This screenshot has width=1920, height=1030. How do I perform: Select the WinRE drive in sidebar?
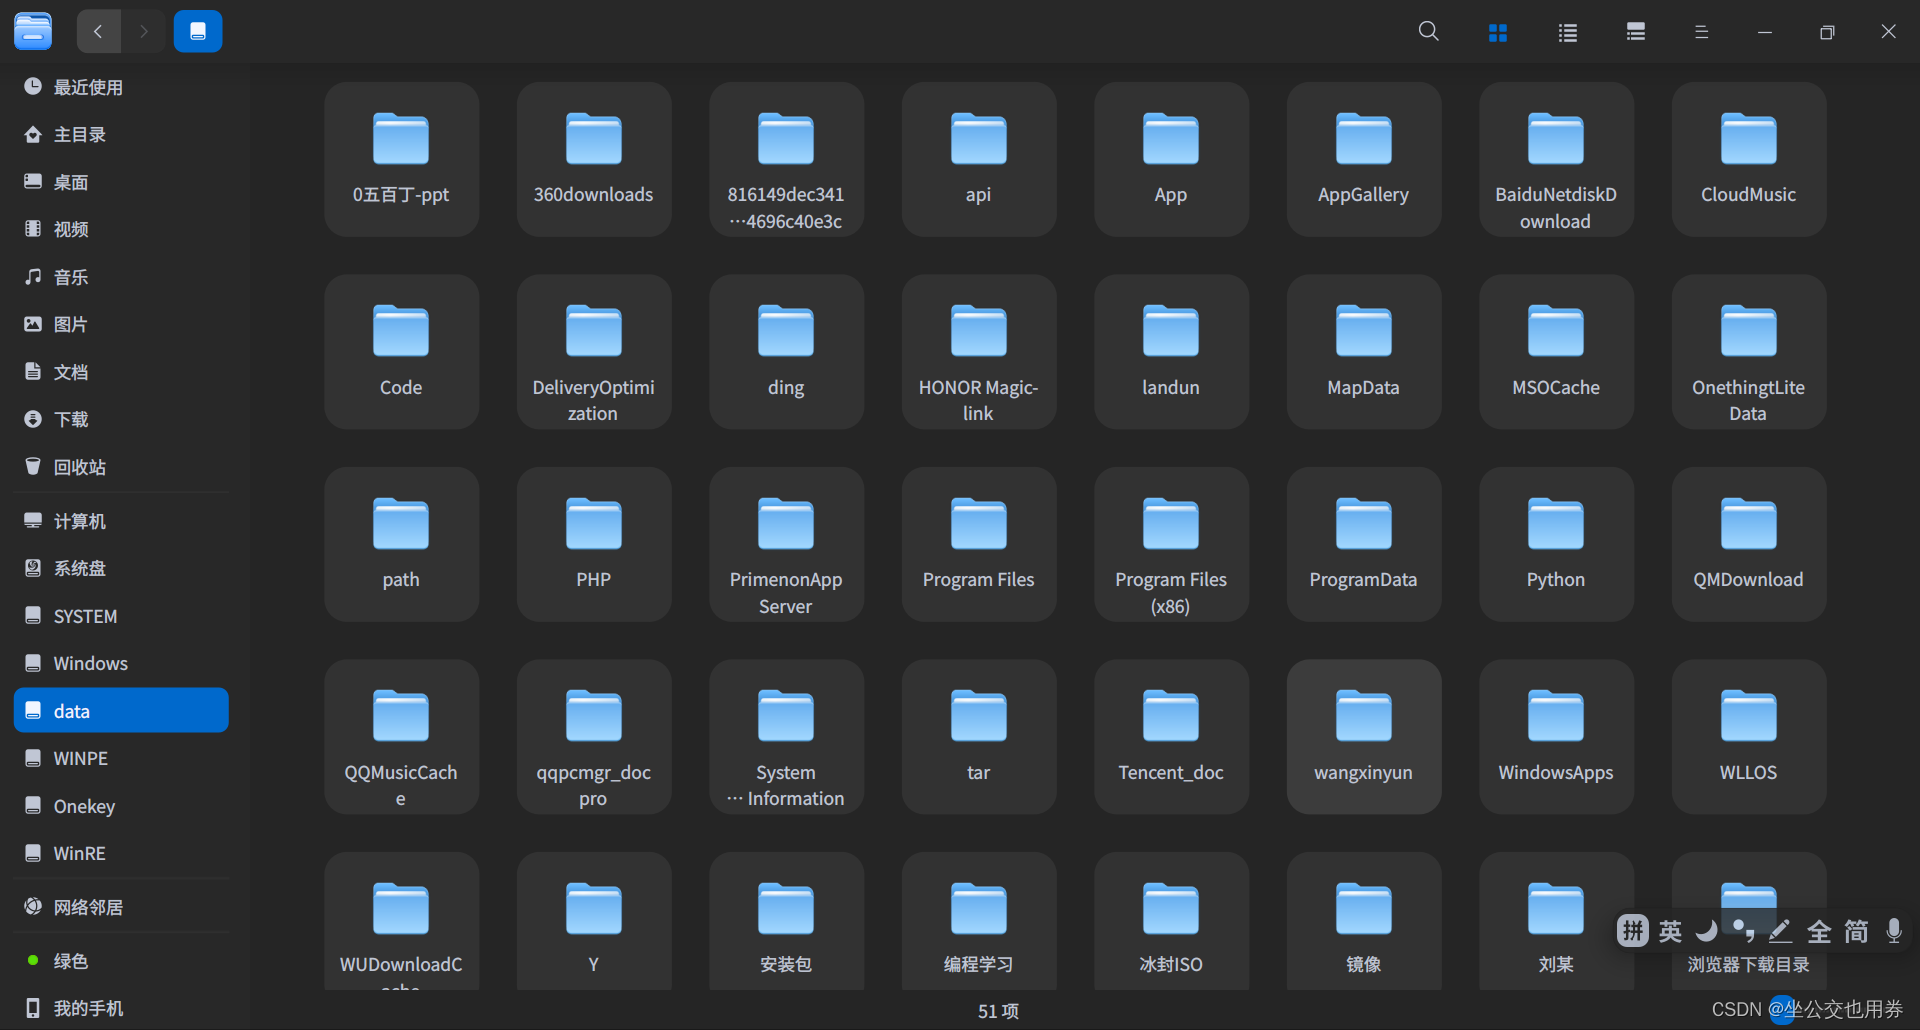(x=121, y=854)
